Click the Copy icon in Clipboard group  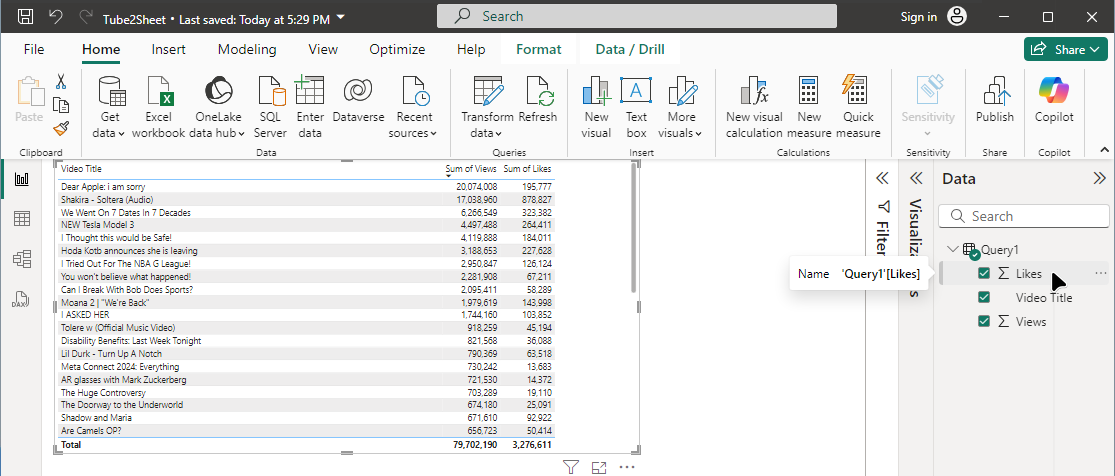click(x=61, y=105)
